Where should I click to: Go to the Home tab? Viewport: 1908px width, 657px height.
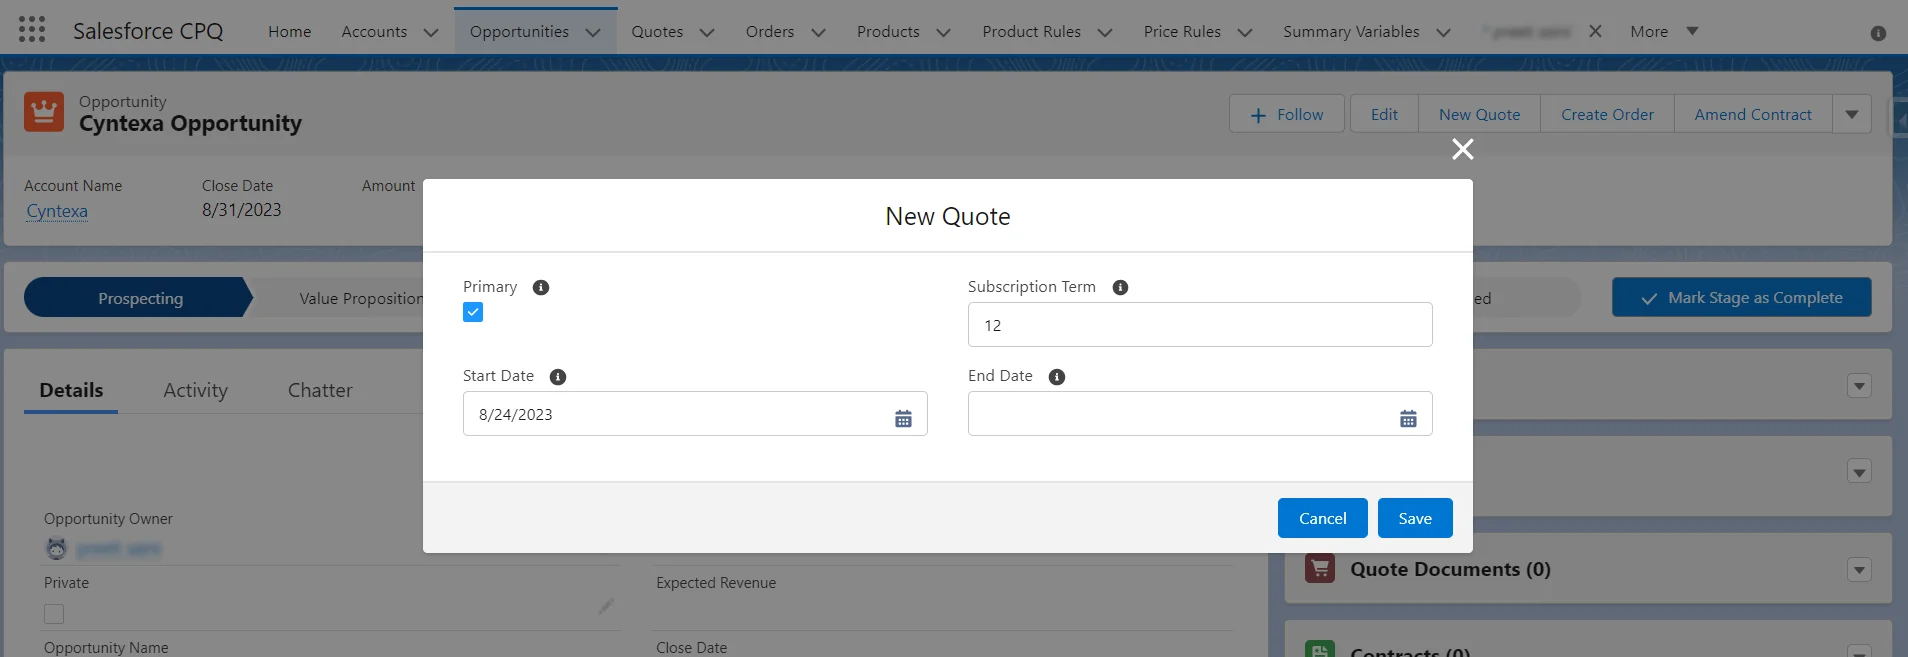click(289, 31)
